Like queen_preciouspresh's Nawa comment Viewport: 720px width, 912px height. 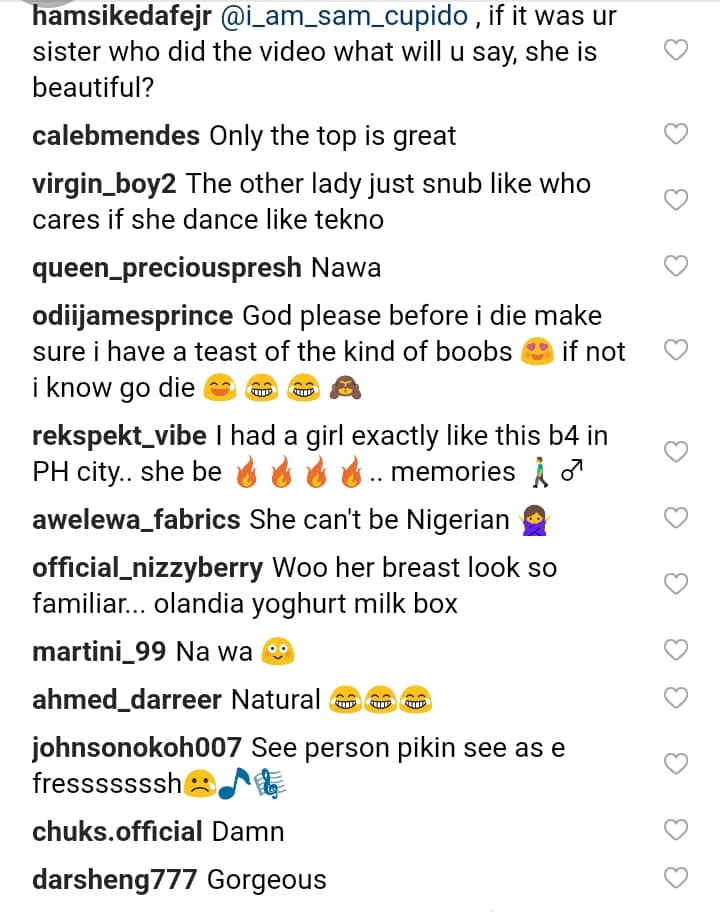677,266
